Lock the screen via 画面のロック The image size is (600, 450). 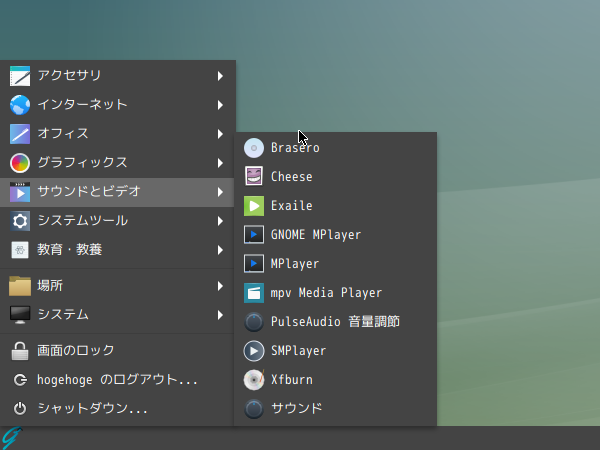pyautogui.click(x=117, y=351)
